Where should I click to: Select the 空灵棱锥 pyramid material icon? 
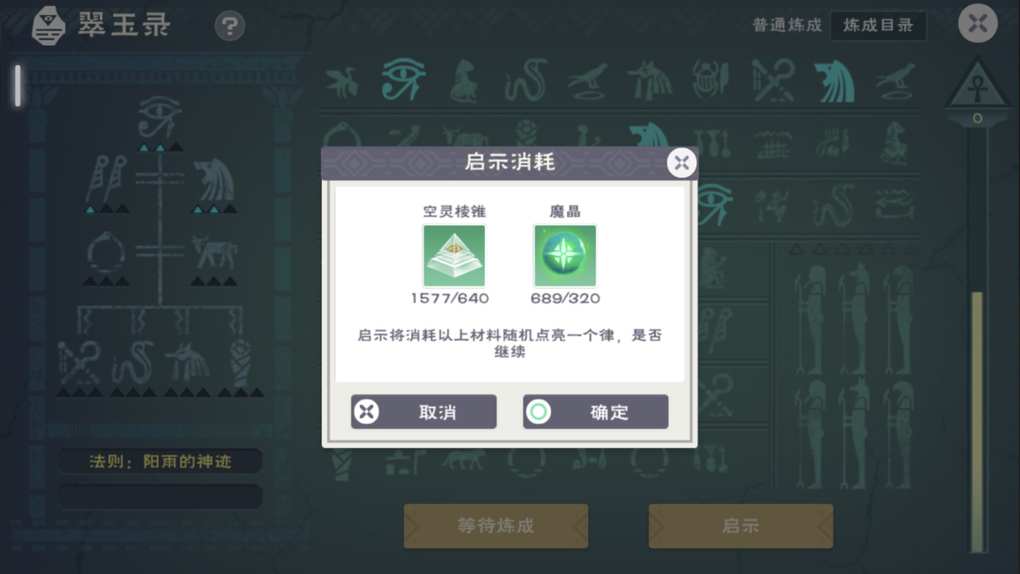[x=454, y=255]
